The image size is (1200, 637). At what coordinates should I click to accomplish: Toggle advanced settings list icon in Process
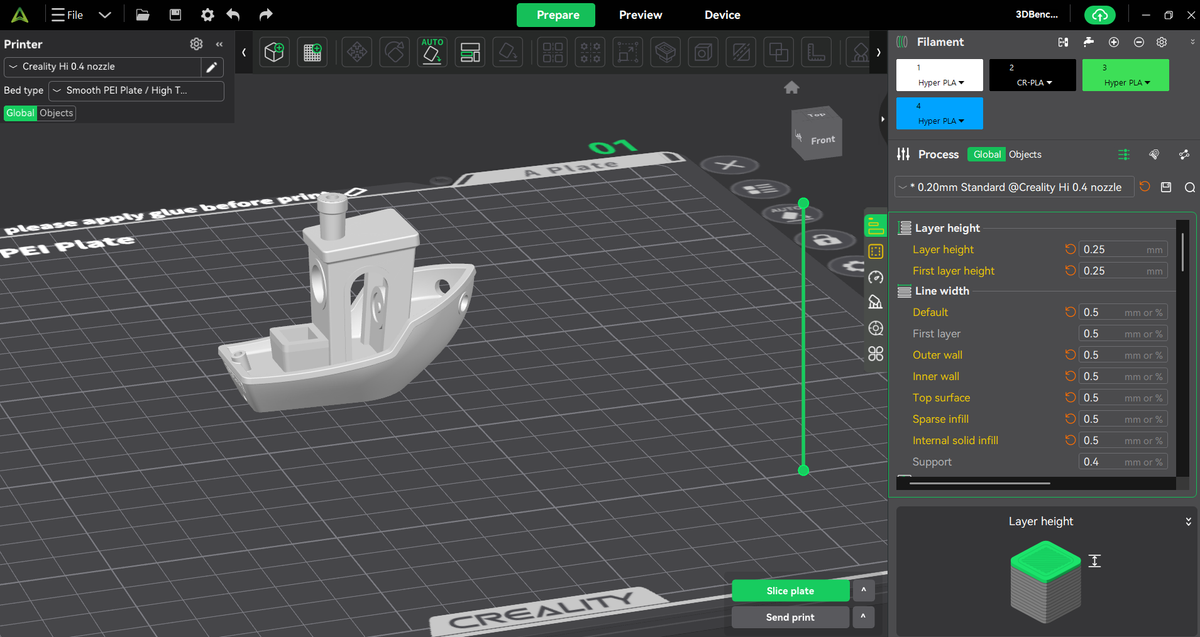(x=1124, y=154)
